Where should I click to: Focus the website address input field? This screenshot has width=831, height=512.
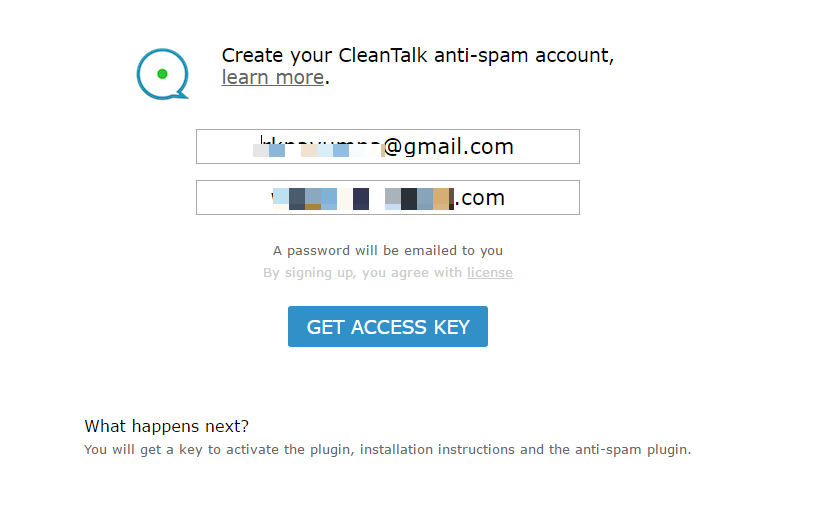click(x=388, y=198)
